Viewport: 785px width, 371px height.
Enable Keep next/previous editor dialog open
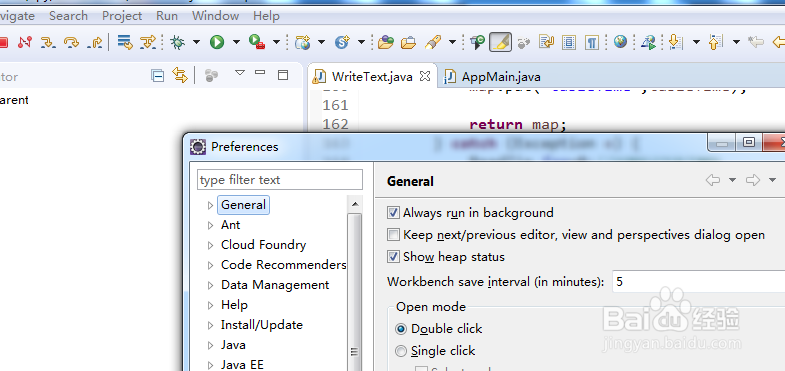[x=394, y=235]
